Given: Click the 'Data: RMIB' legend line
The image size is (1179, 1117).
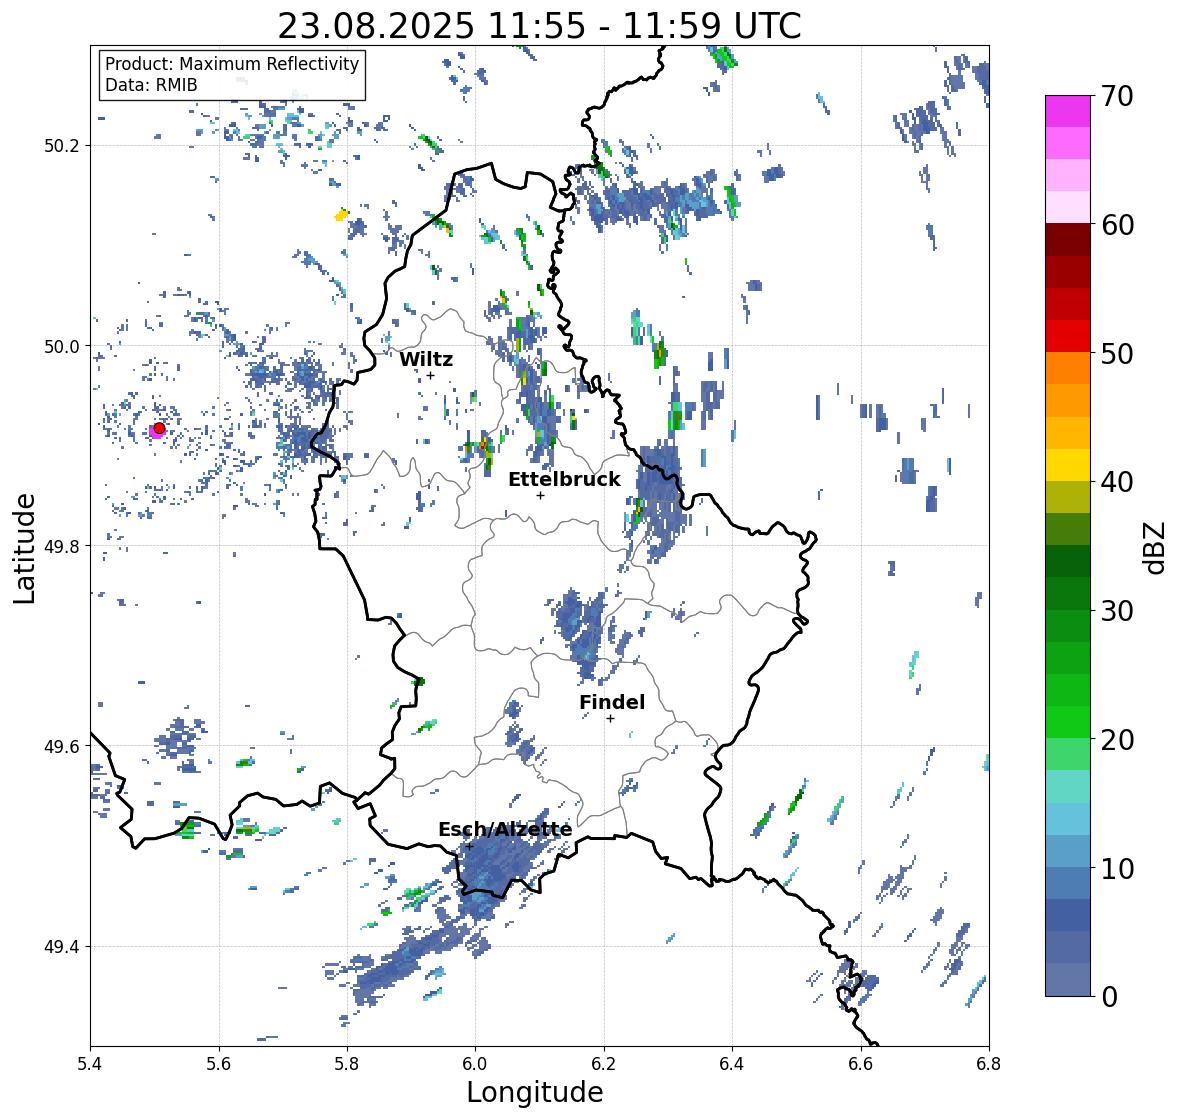Looking at the screenshot, I should tap(151, 85).
